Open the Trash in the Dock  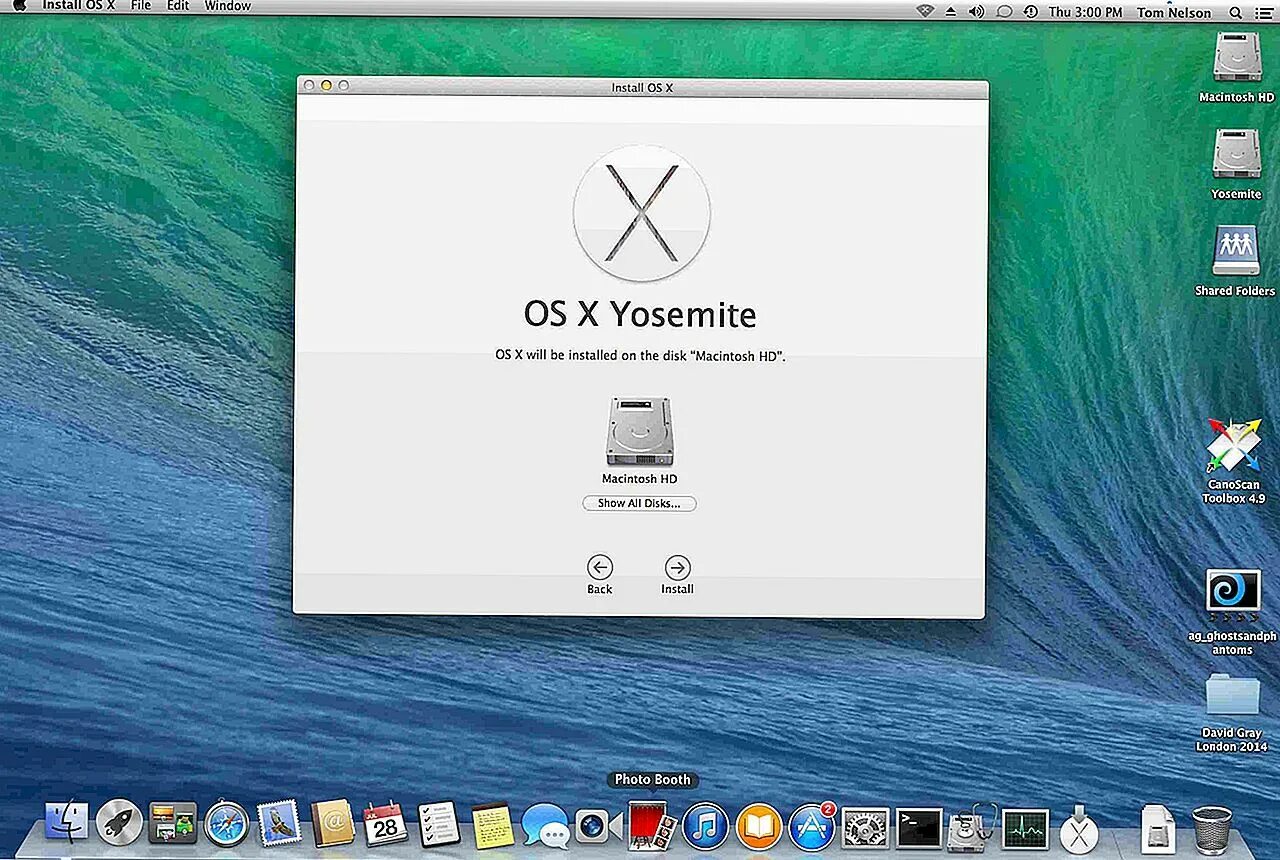1212,830
